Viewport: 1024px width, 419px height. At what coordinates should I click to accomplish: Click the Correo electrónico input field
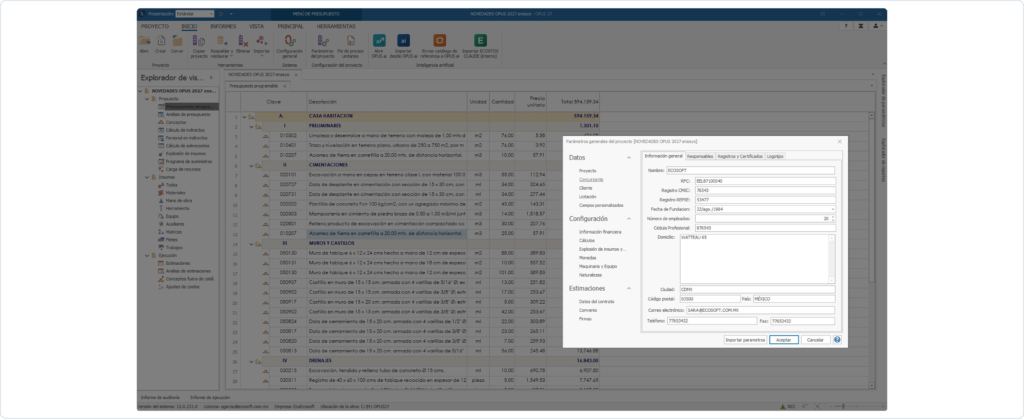click(x=760, y=310)
